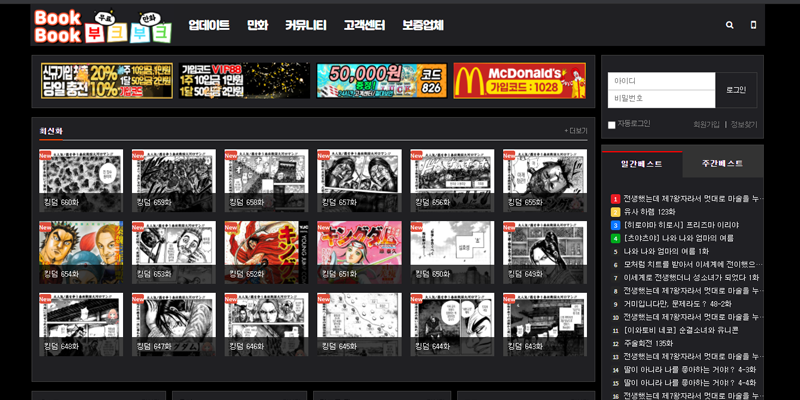This screenshot has width=800, height=400.
Task: Open the 50,000원 code 826 banner
Action: (x=382, y=81)
